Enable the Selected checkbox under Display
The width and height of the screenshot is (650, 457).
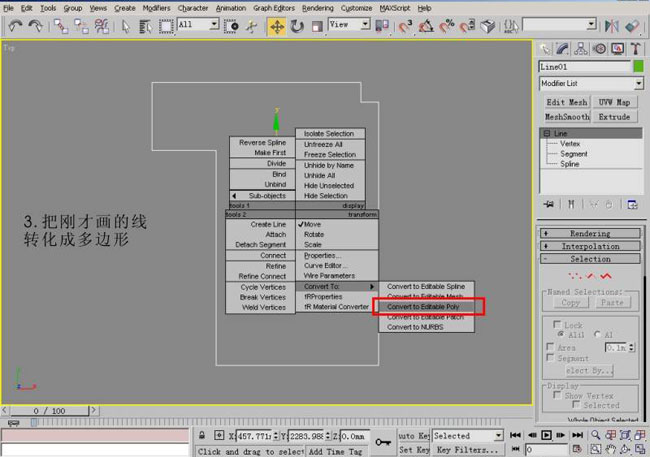[576, 404]
